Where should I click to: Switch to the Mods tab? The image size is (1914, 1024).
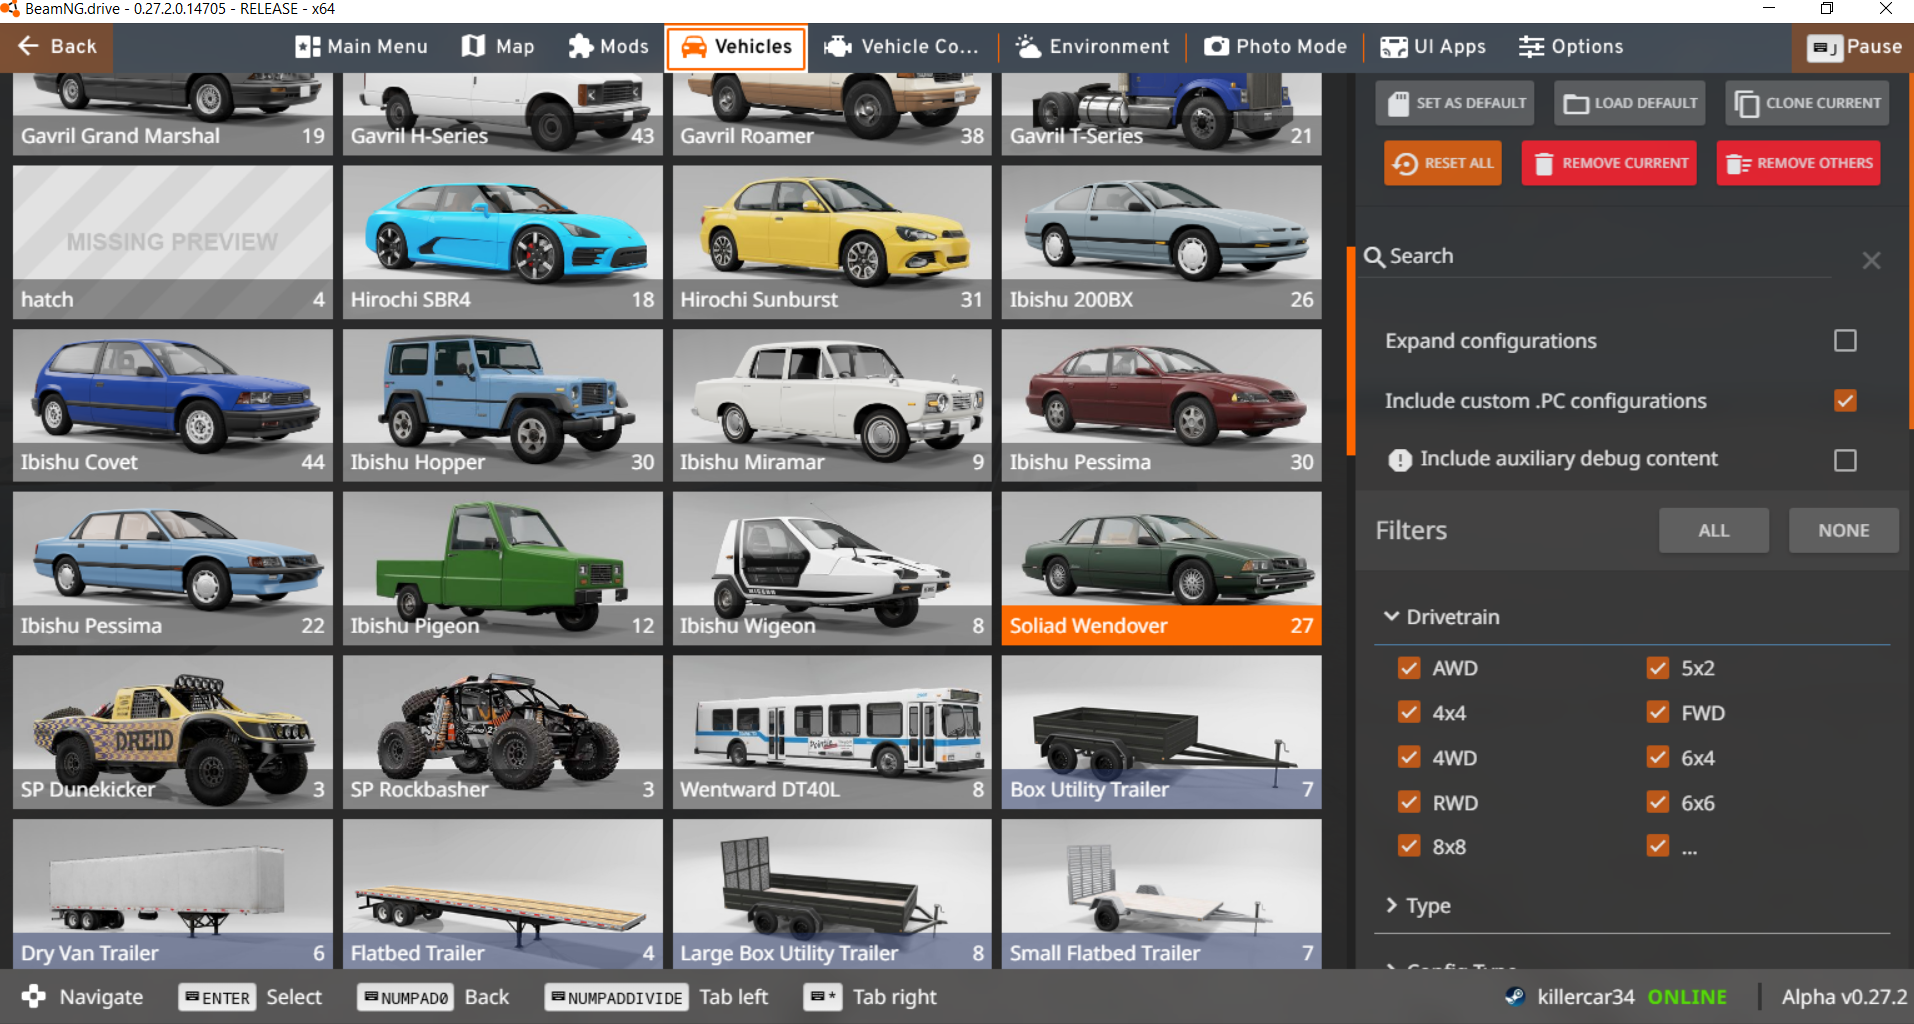tap(608, 47)
